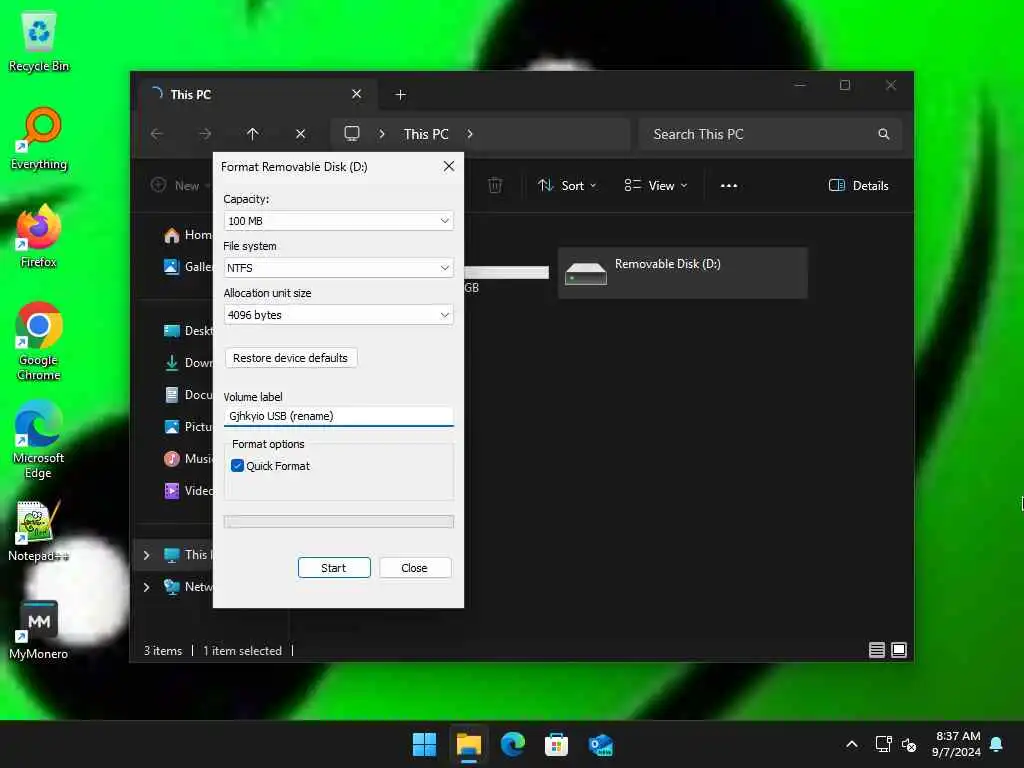
Task: Open the notifications bell icon
Action: point(997,744)
